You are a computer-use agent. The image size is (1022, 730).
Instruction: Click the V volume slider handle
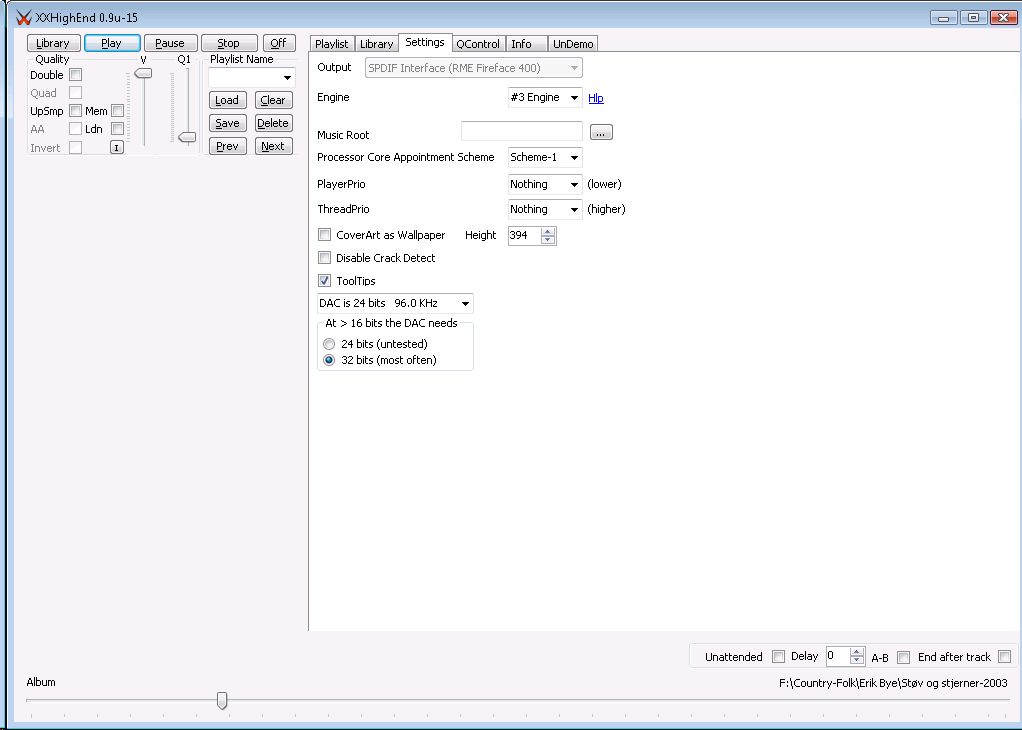[143, 73]
